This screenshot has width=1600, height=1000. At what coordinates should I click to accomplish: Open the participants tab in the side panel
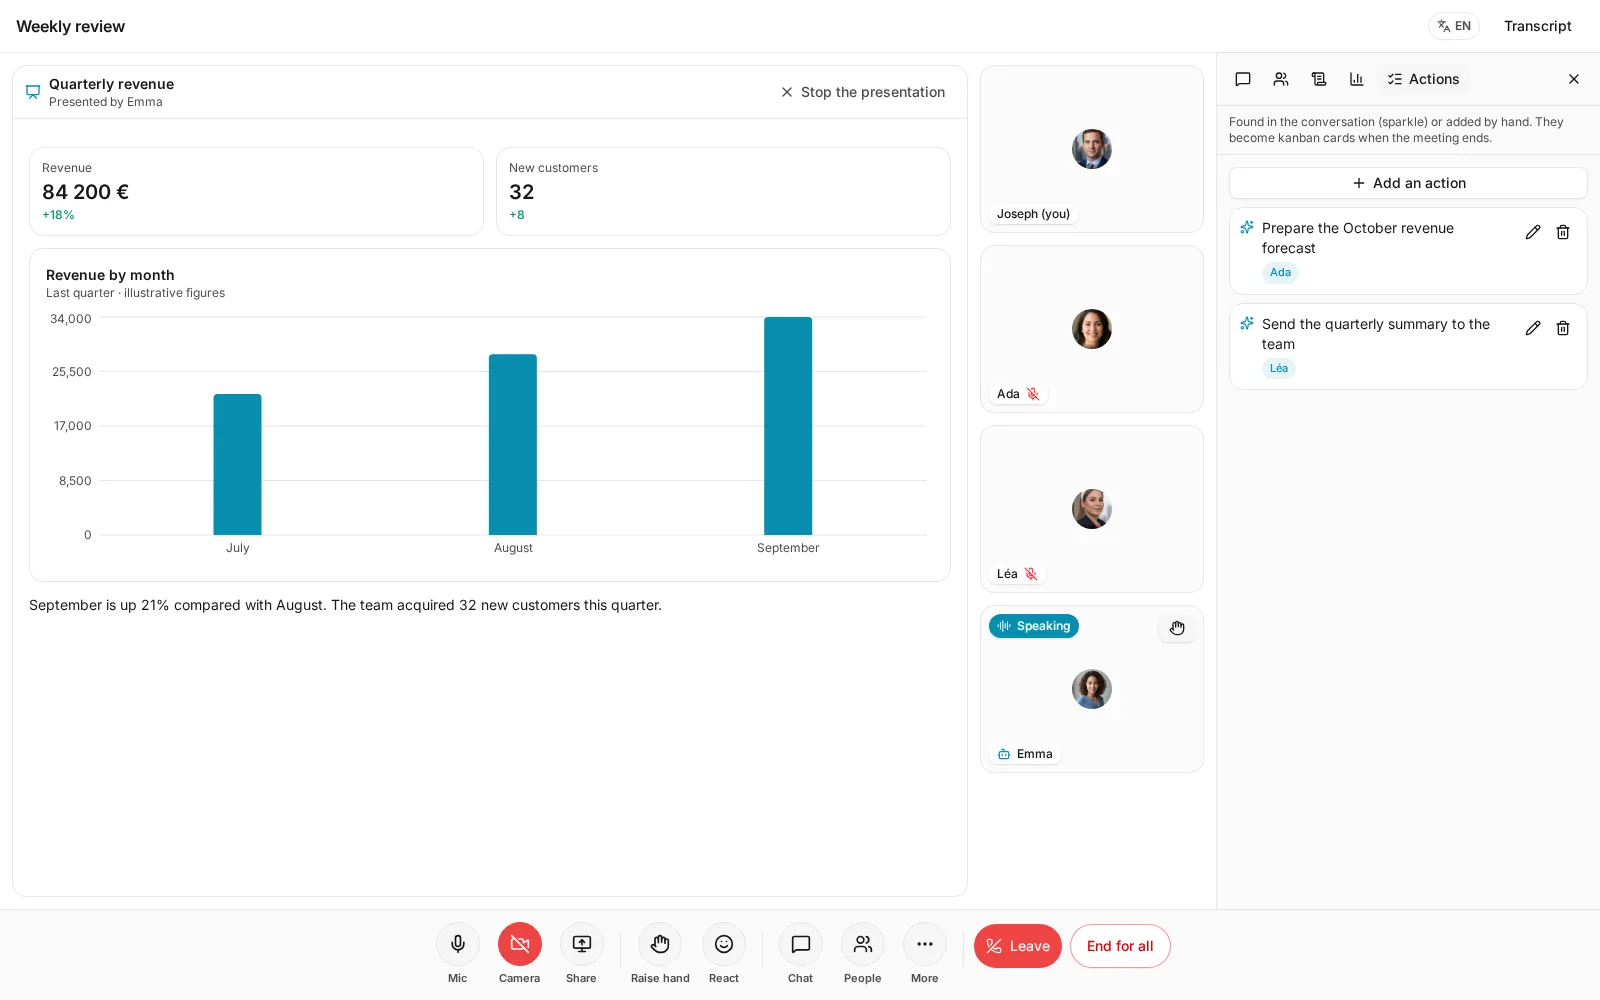click(1281, 79)
